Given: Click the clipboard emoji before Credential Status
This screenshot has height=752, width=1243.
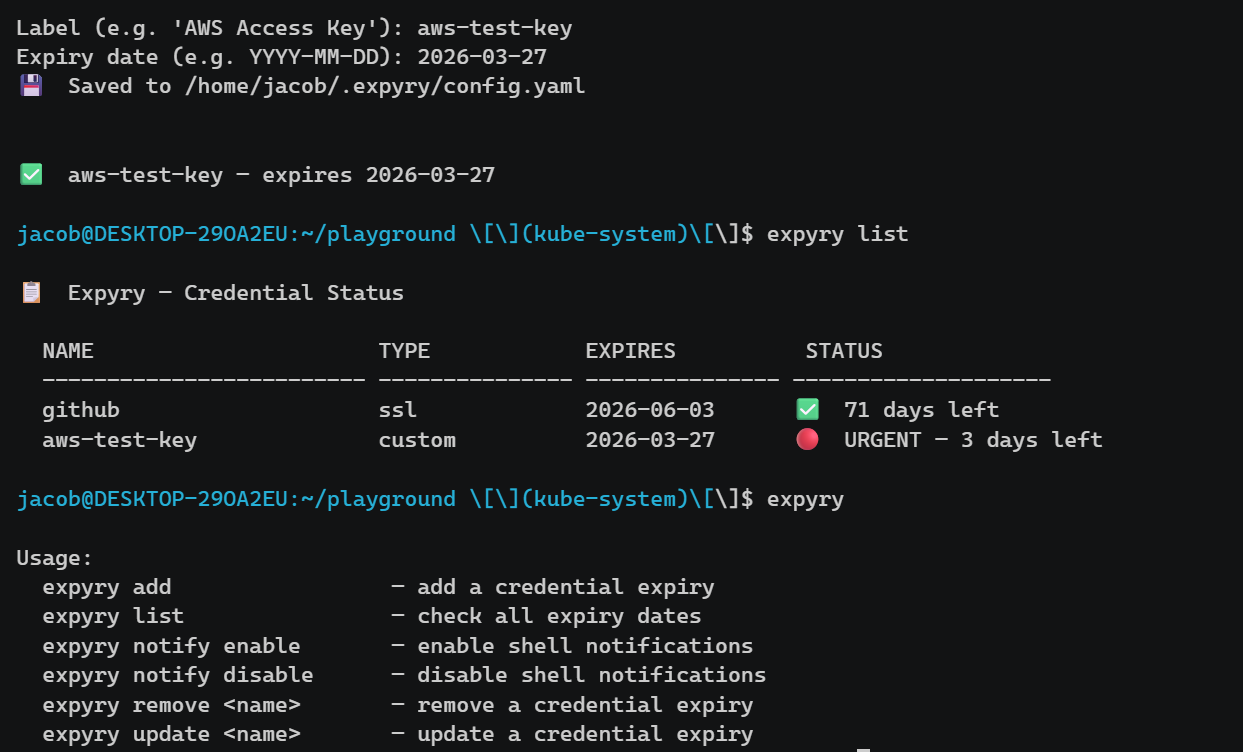Looking at the screenshot, I should click(31, 293).
